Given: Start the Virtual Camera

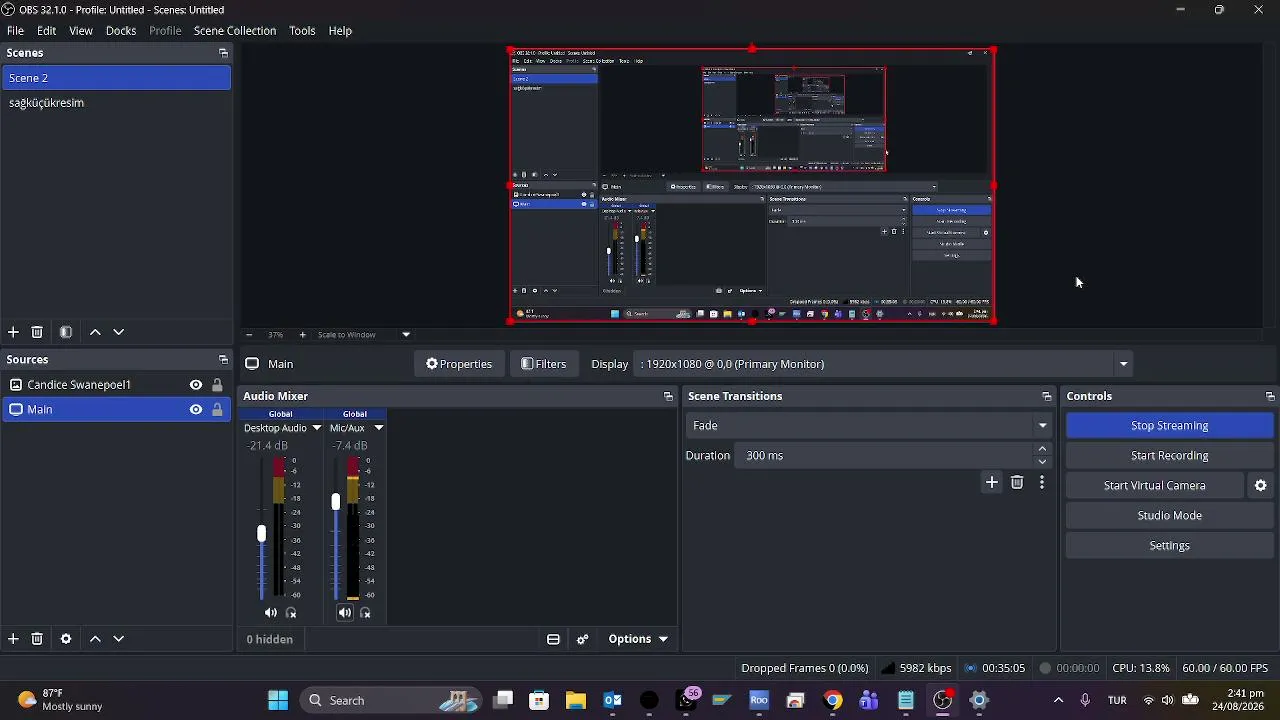Looking at the screenshot, I should point(1154,486).
